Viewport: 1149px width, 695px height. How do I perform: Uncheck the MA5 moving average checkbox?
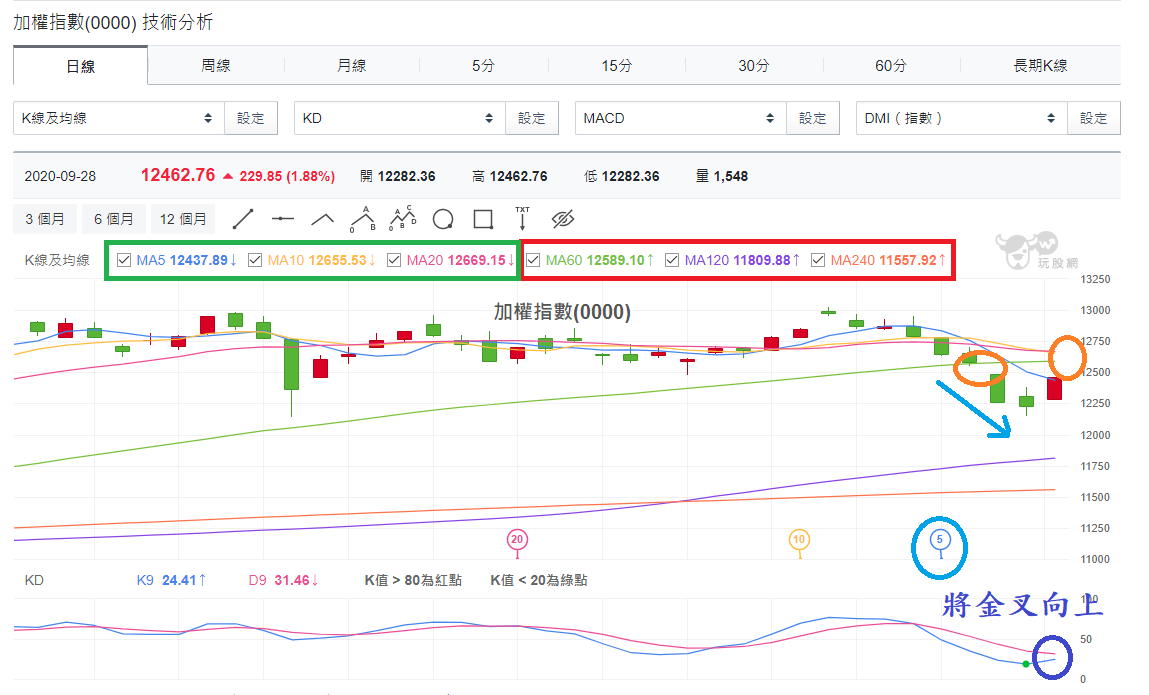[x=124, y=260]
